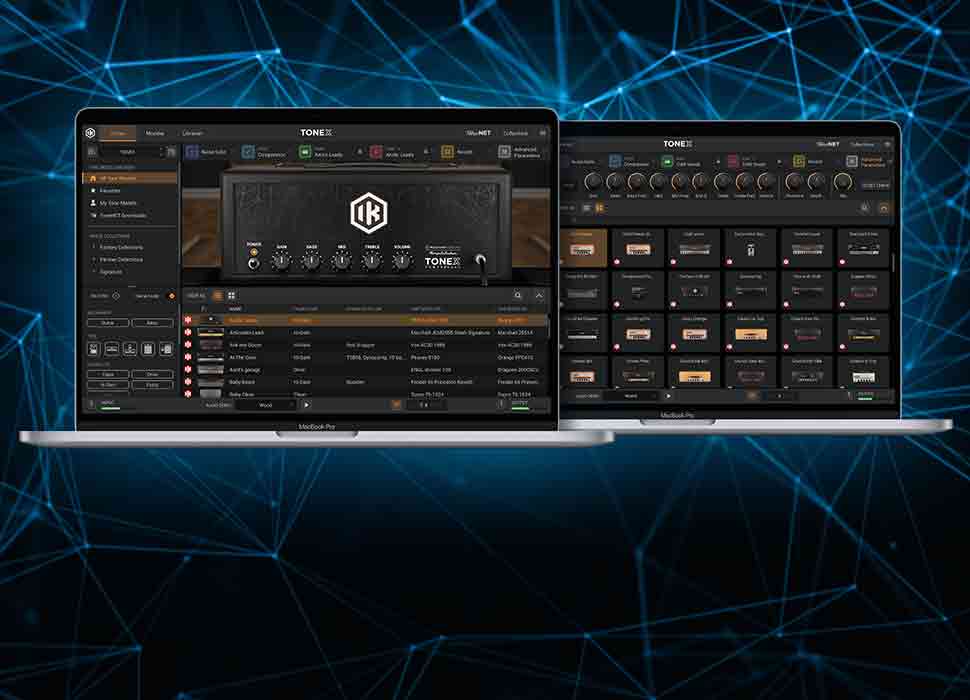Select the orange highlighted tone card, back laptop
This screenshot has height=700, width=970.
coord(583,248)
